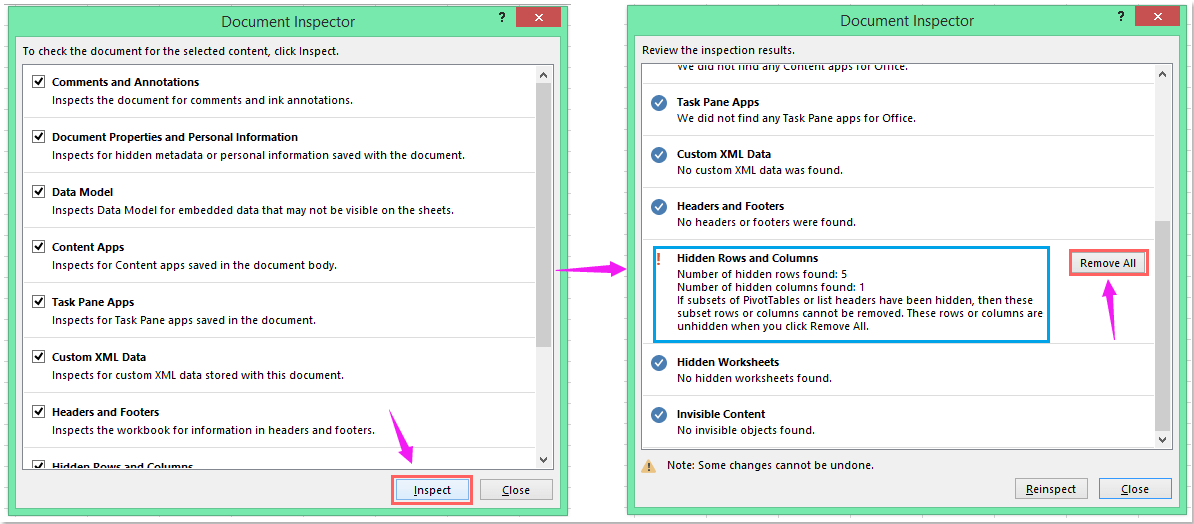The height and width of the screenshot is (524, 1194).
Task: Click 'Inspects Data Model for embedded data' description
Action: (253, 209)
